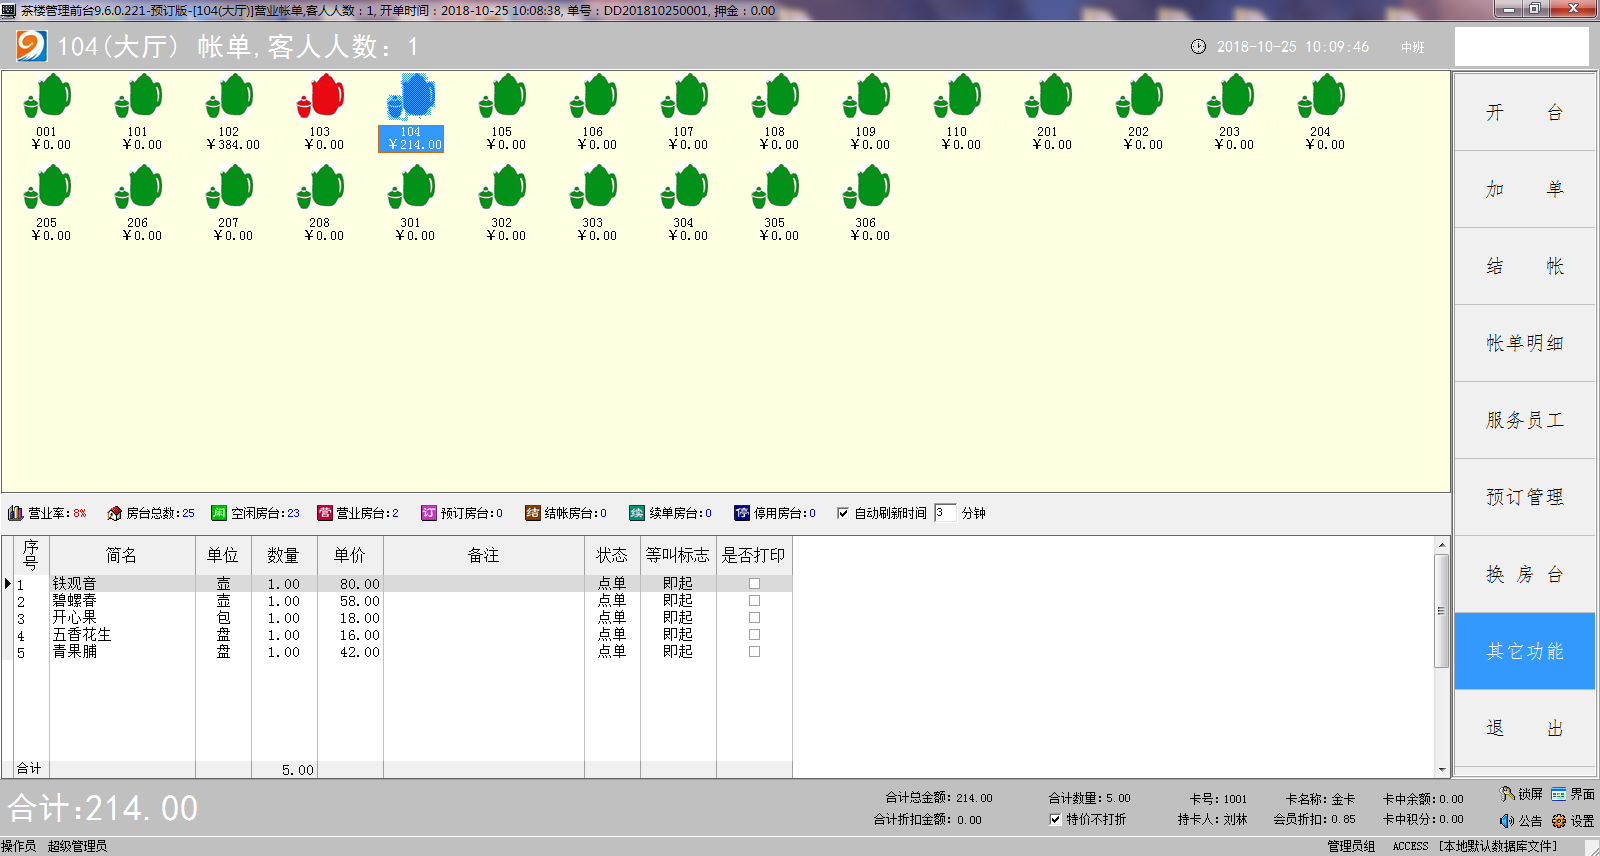Click the 界面 interface icon
This screenshot has width=1600, height=856.
1559,794
